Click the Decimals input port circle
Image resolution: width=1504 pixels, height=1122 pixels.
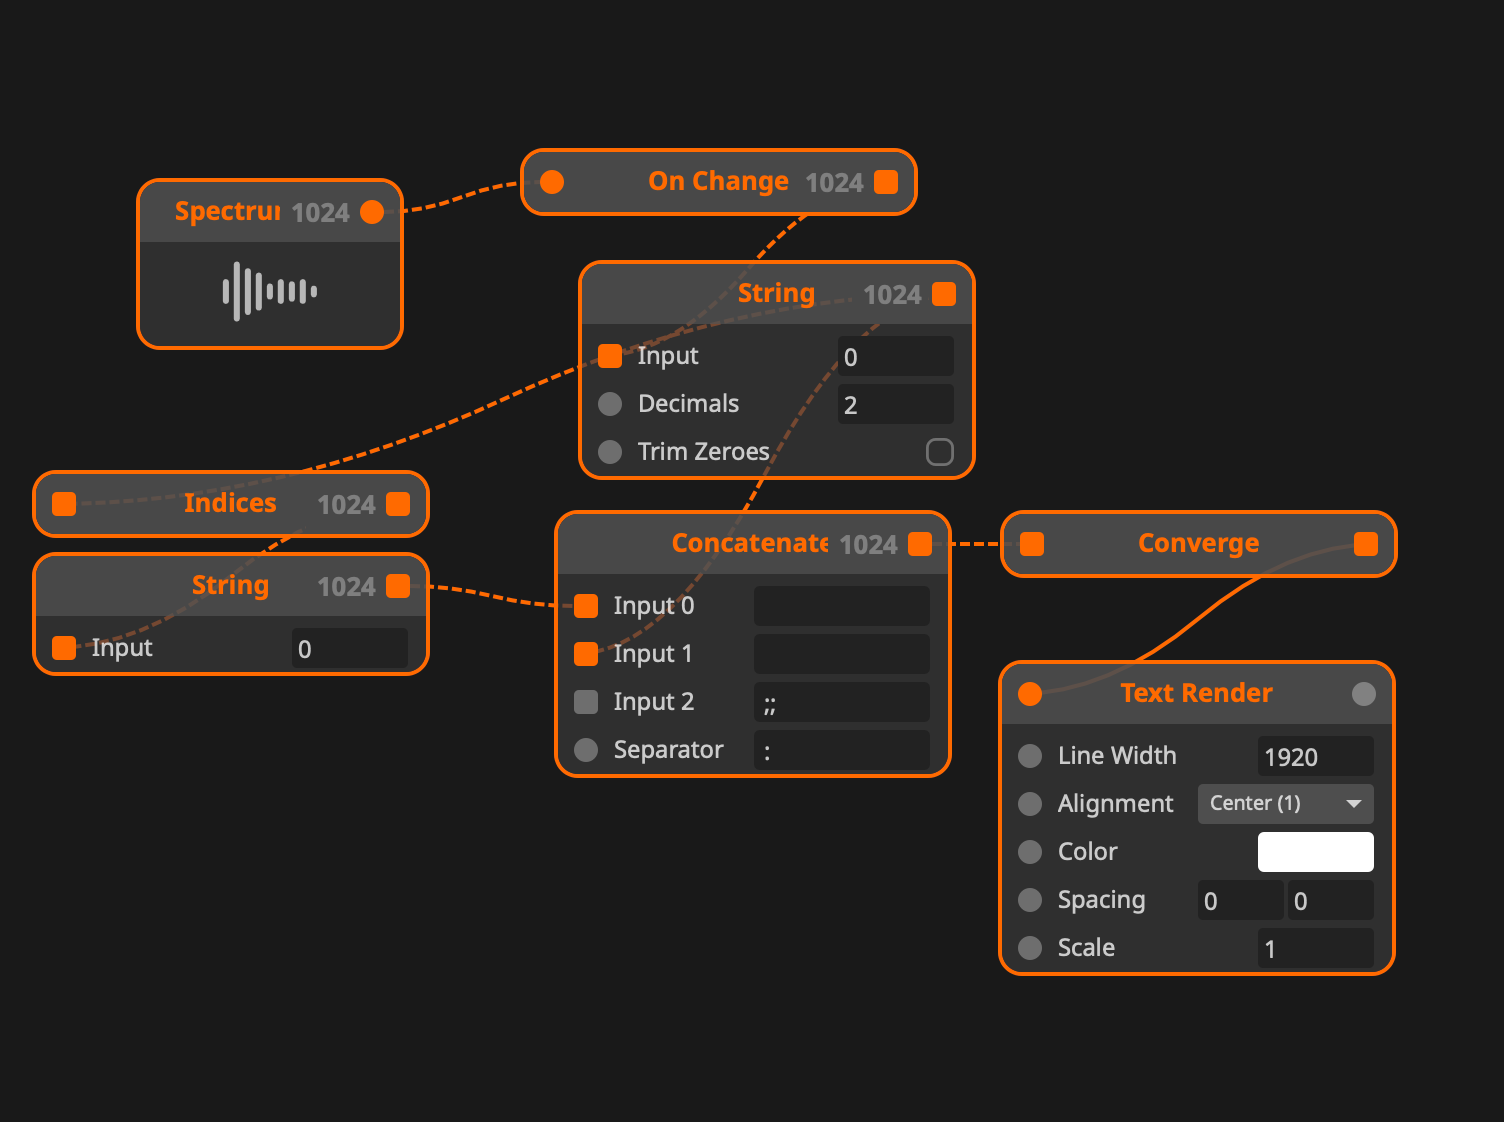pyautogui.click(x=610, y=404)
